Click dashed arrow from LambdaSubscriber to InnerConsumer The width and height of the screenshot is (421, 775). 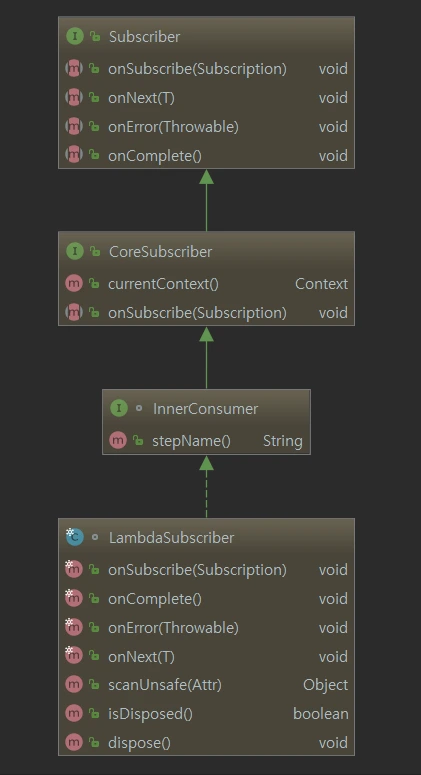pyautogui.click(x=207, y=486)
